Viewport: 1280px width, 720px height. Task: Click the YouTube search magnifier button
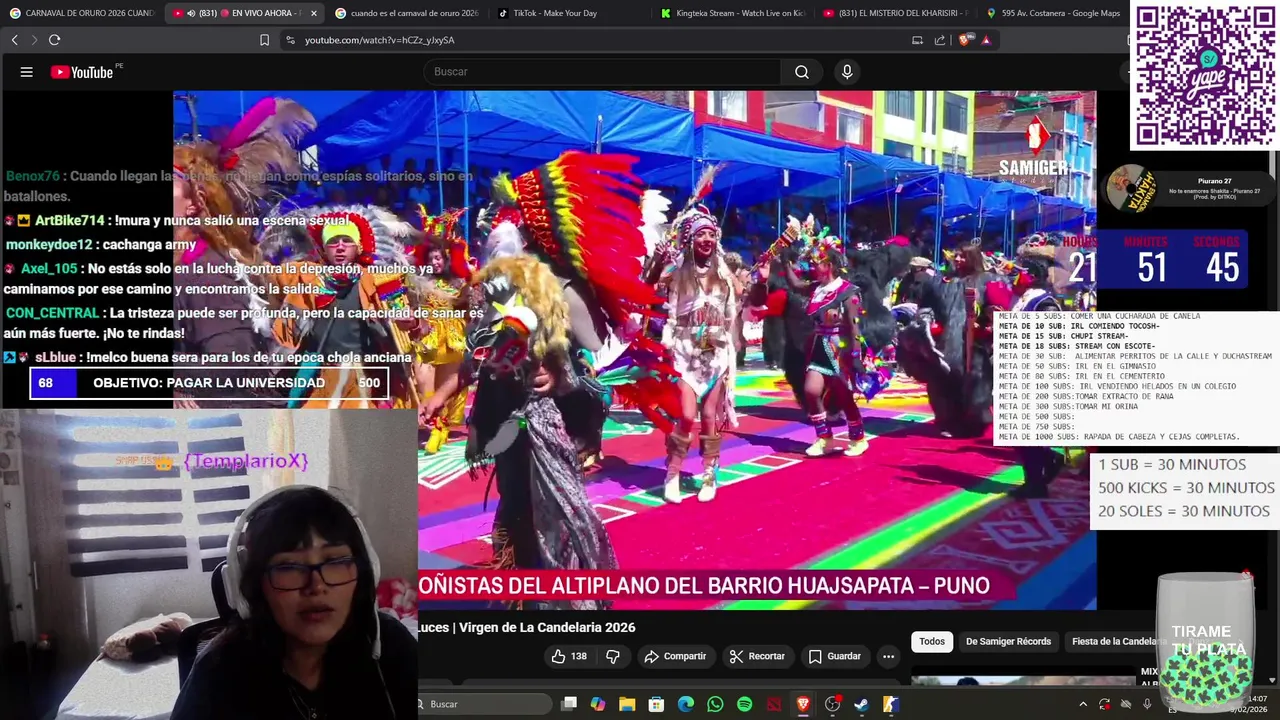(802, 72)
